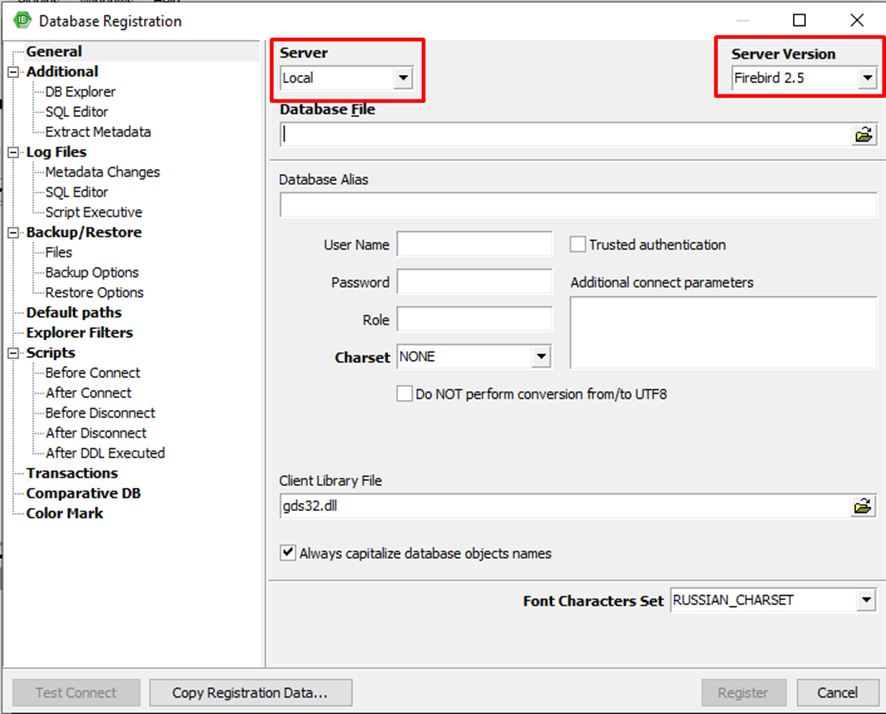Click the Cancel button

pos(837,693)
